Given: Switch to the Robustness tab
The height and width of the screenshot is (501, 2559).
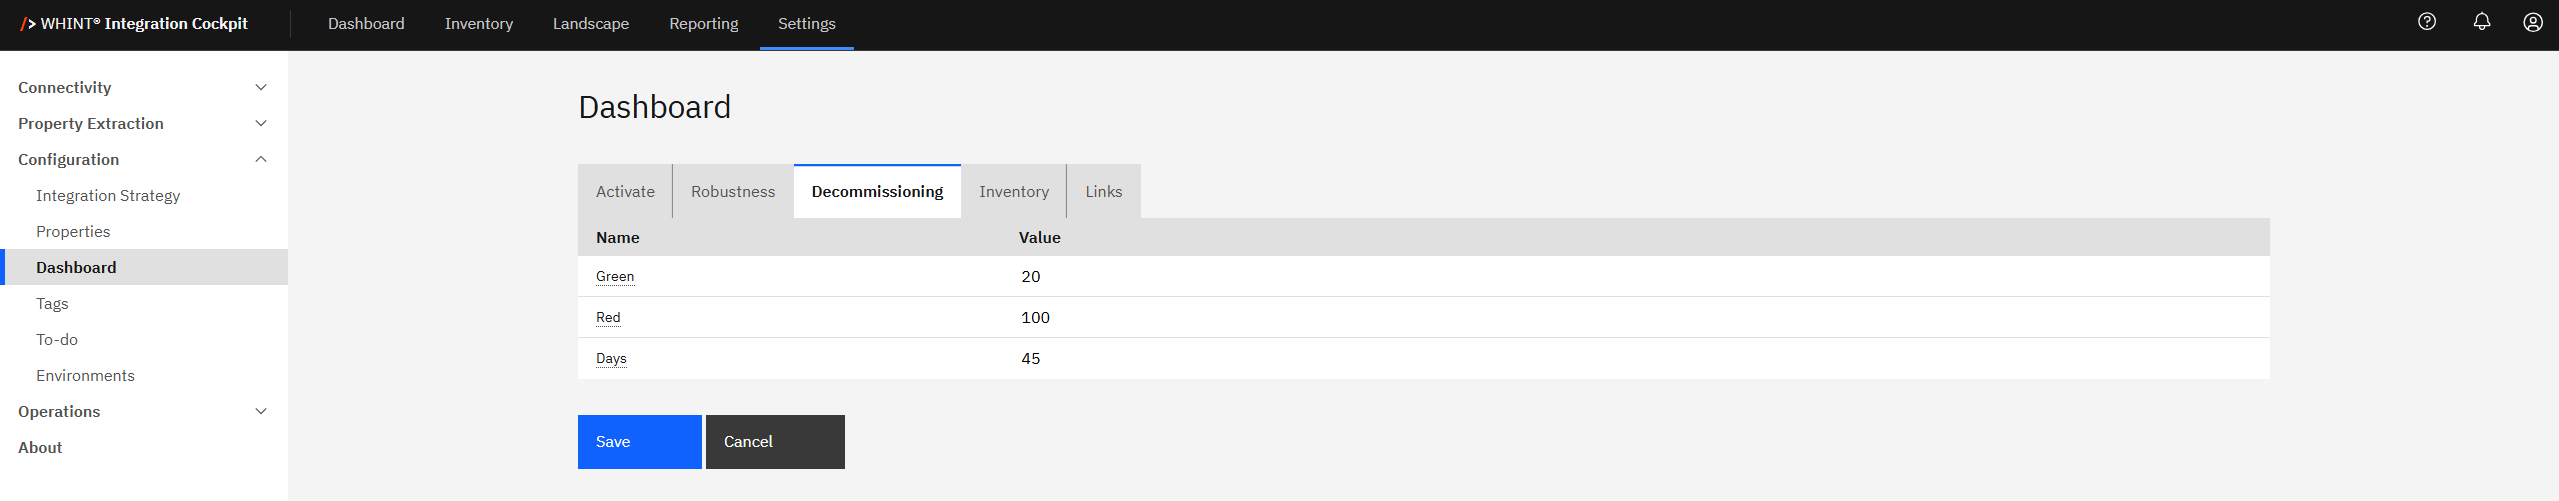Looking at the screenshot, I should point(733,192).
